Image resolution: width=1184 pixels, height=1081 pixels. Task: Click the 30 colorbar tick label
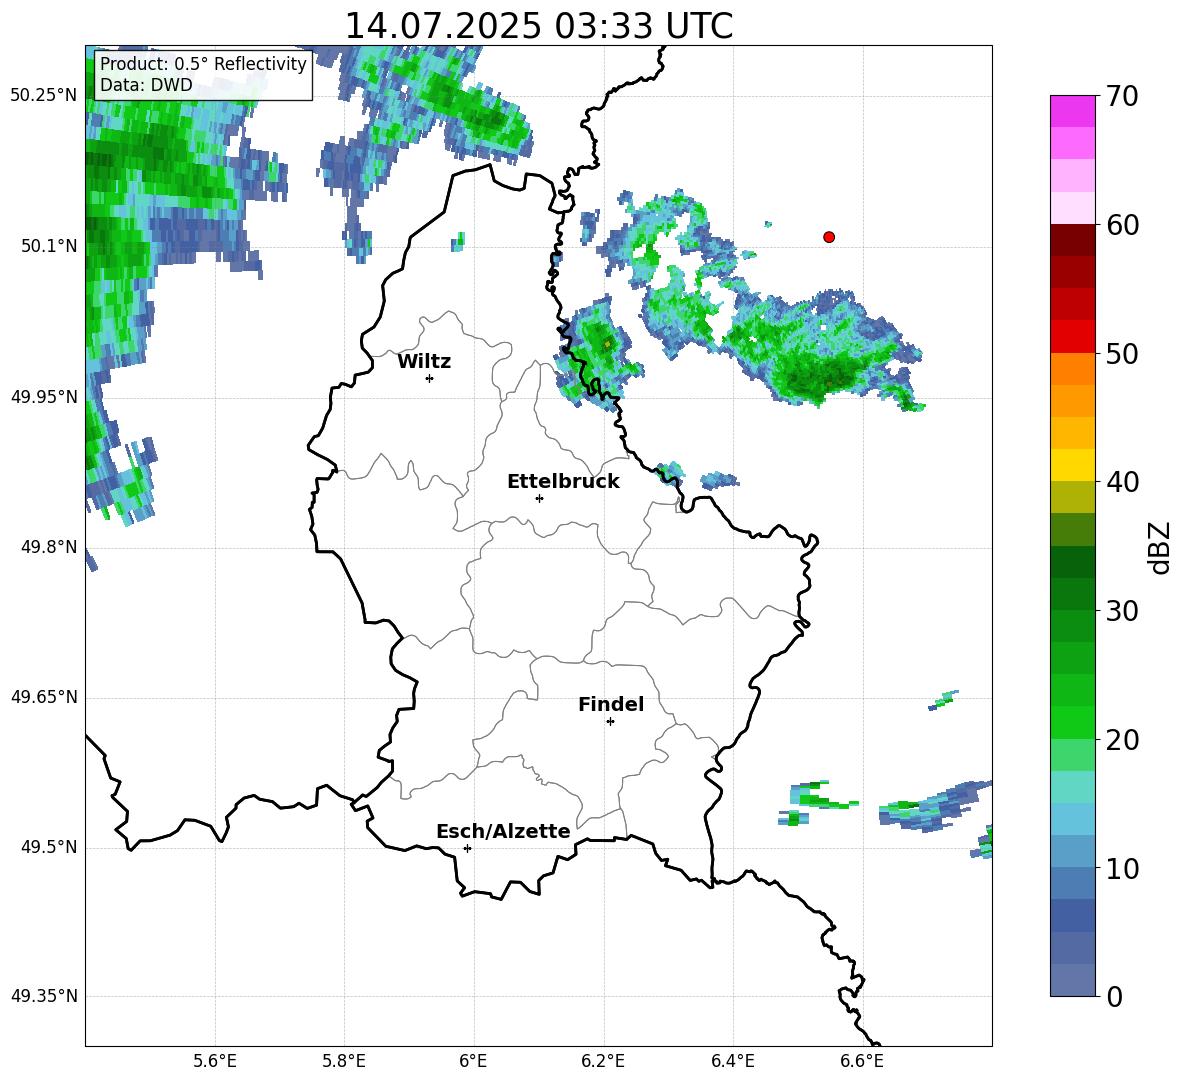tap(1122, 611)
